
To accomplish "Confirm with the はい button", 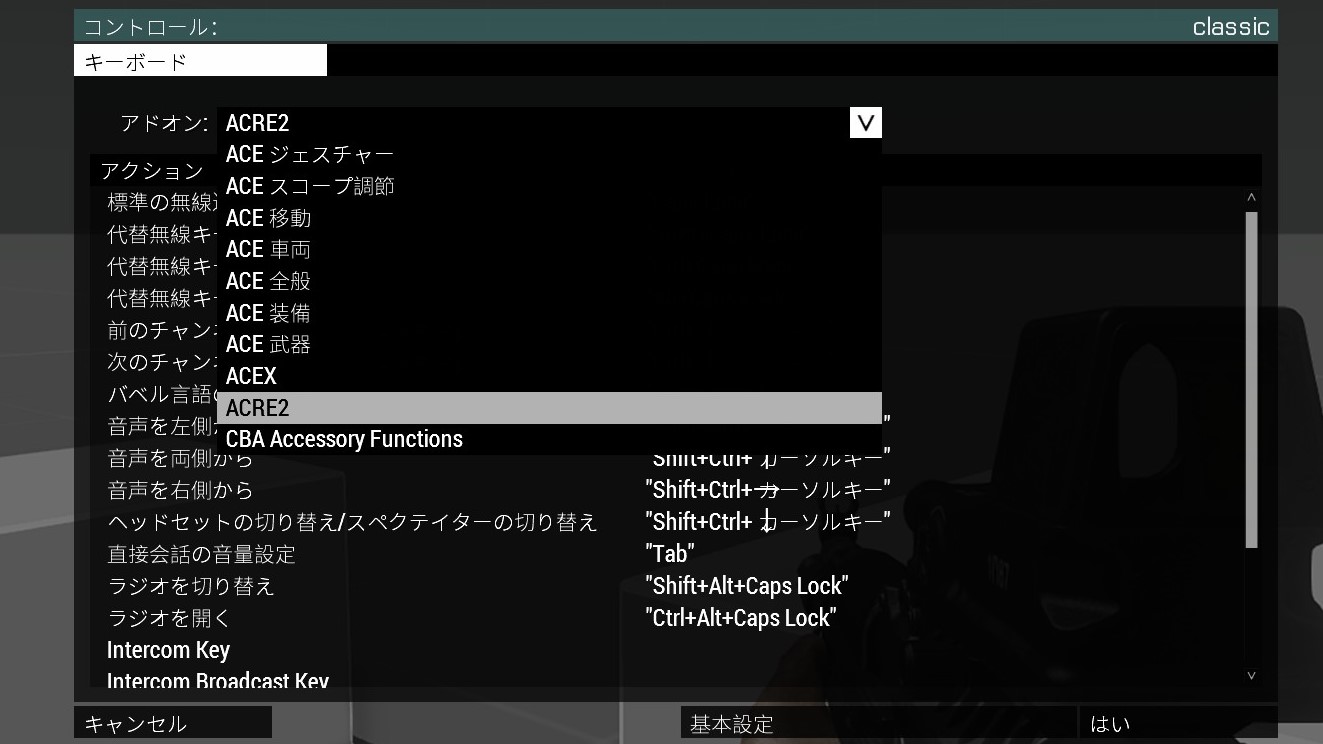I will point(1178,723).
